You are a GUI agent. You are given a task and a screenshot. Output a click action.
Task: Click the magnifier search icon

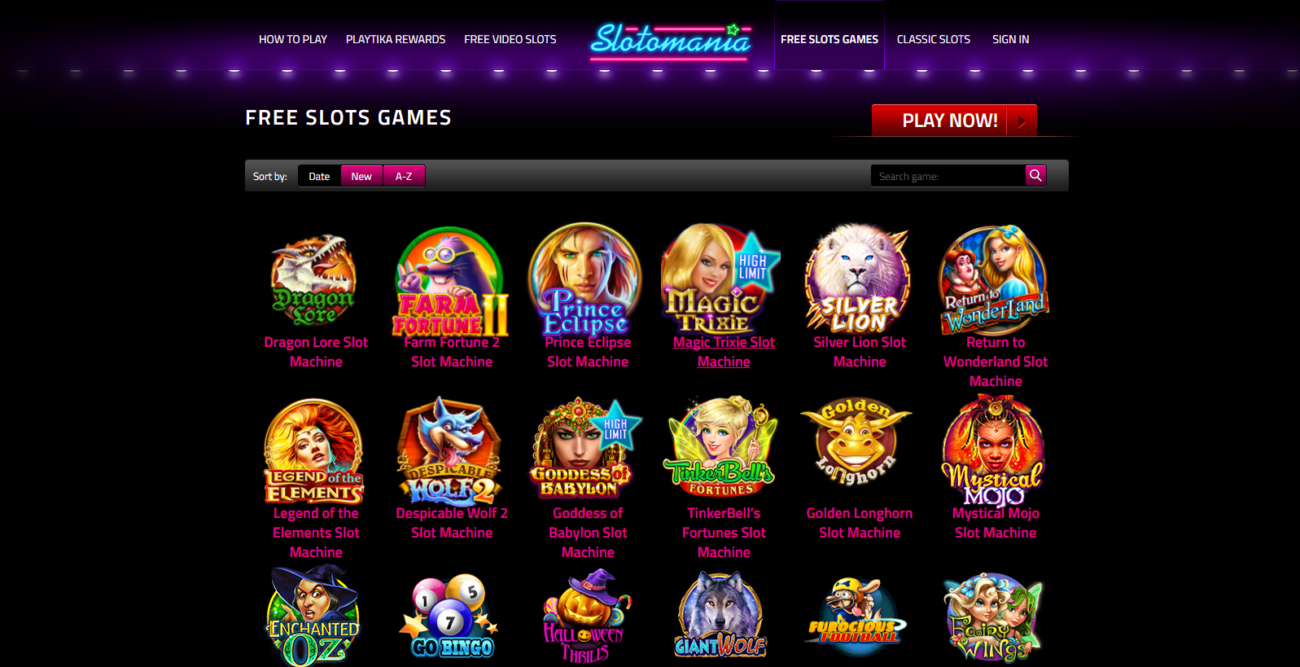click(x=1036, y=176)
